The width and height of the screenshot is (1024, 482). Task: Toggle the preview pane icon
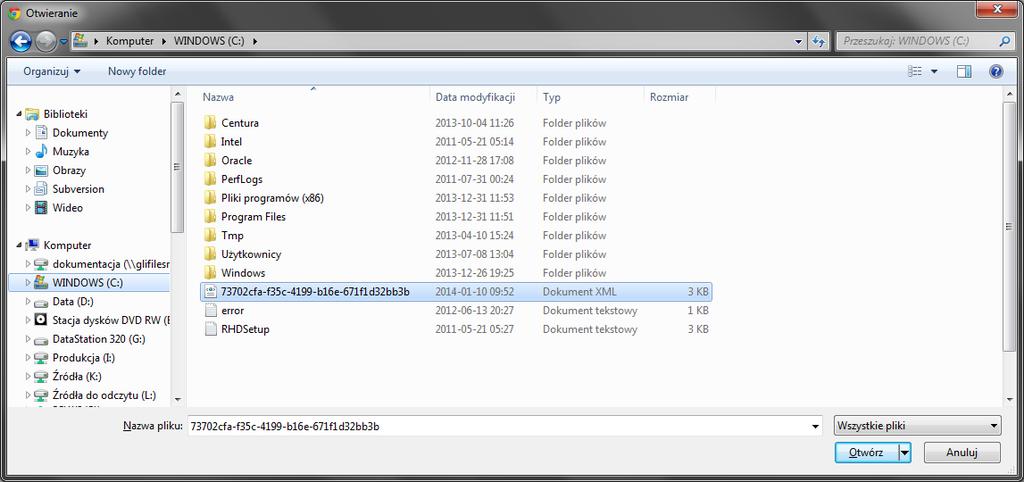(964, 71)
